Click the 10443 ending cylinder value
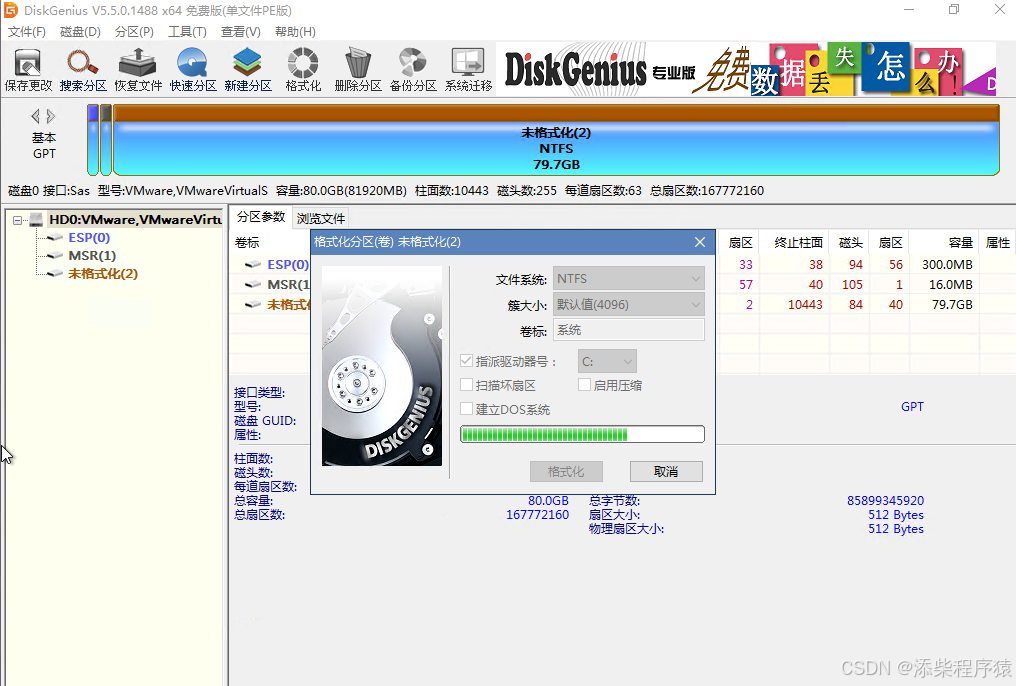 tap(805, 304)
